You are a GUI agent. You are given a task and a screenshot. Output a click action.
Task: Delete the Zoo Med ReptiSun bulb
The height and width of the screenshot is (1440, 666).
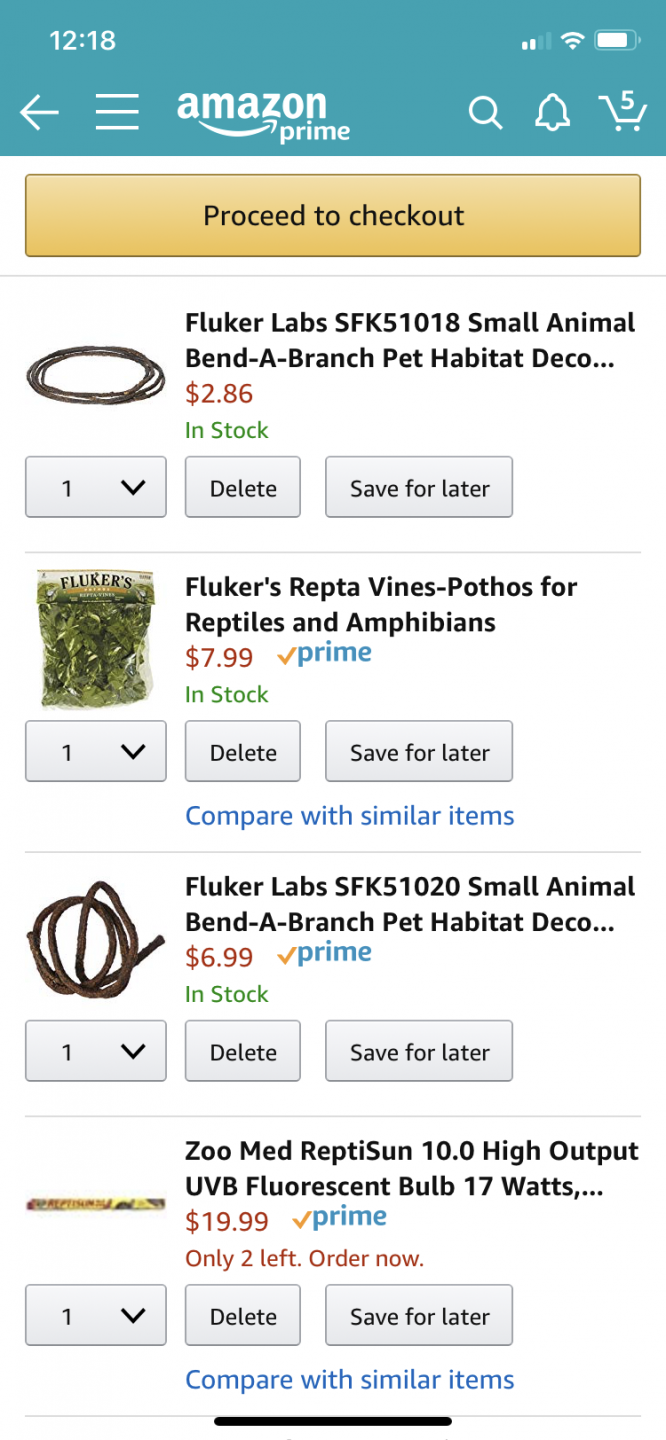243,1316
